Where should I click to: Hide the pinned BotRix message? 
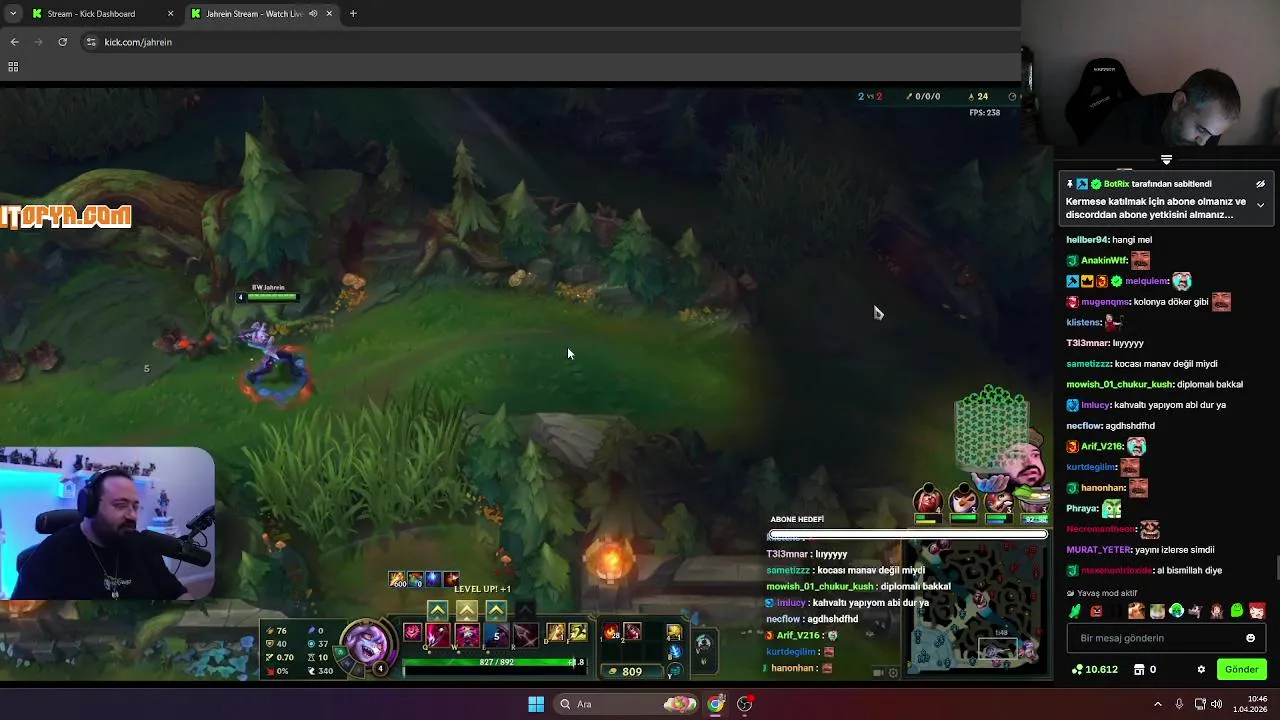(1260, 184)
